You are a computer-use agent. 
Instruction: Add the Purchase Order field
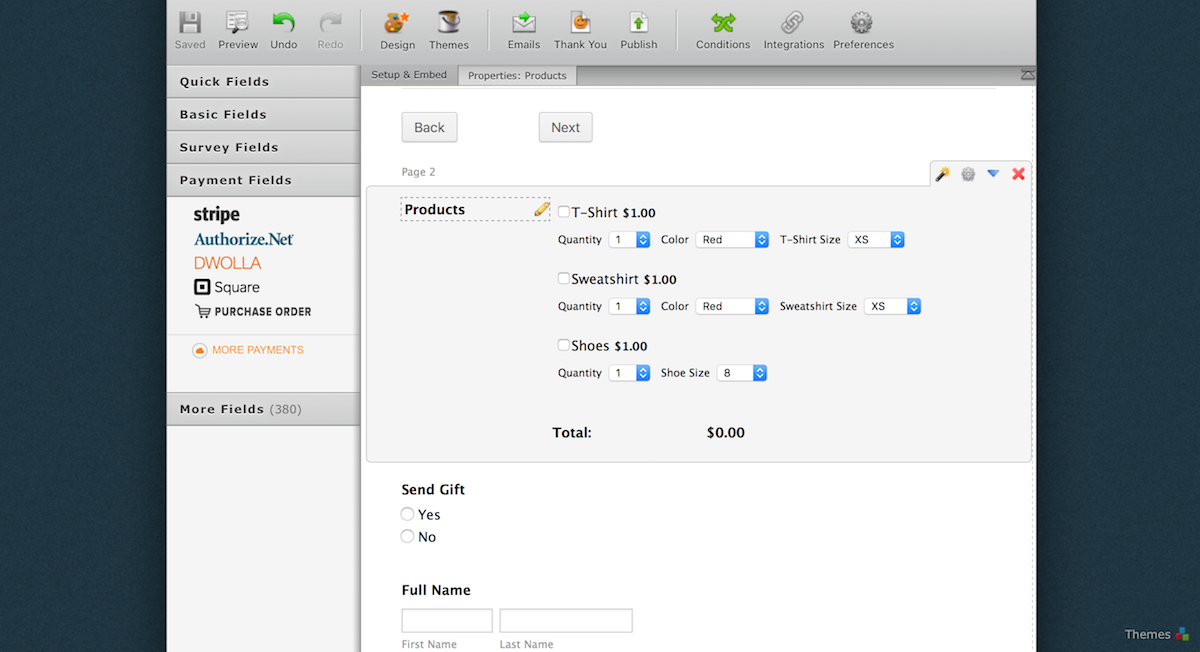253,311
